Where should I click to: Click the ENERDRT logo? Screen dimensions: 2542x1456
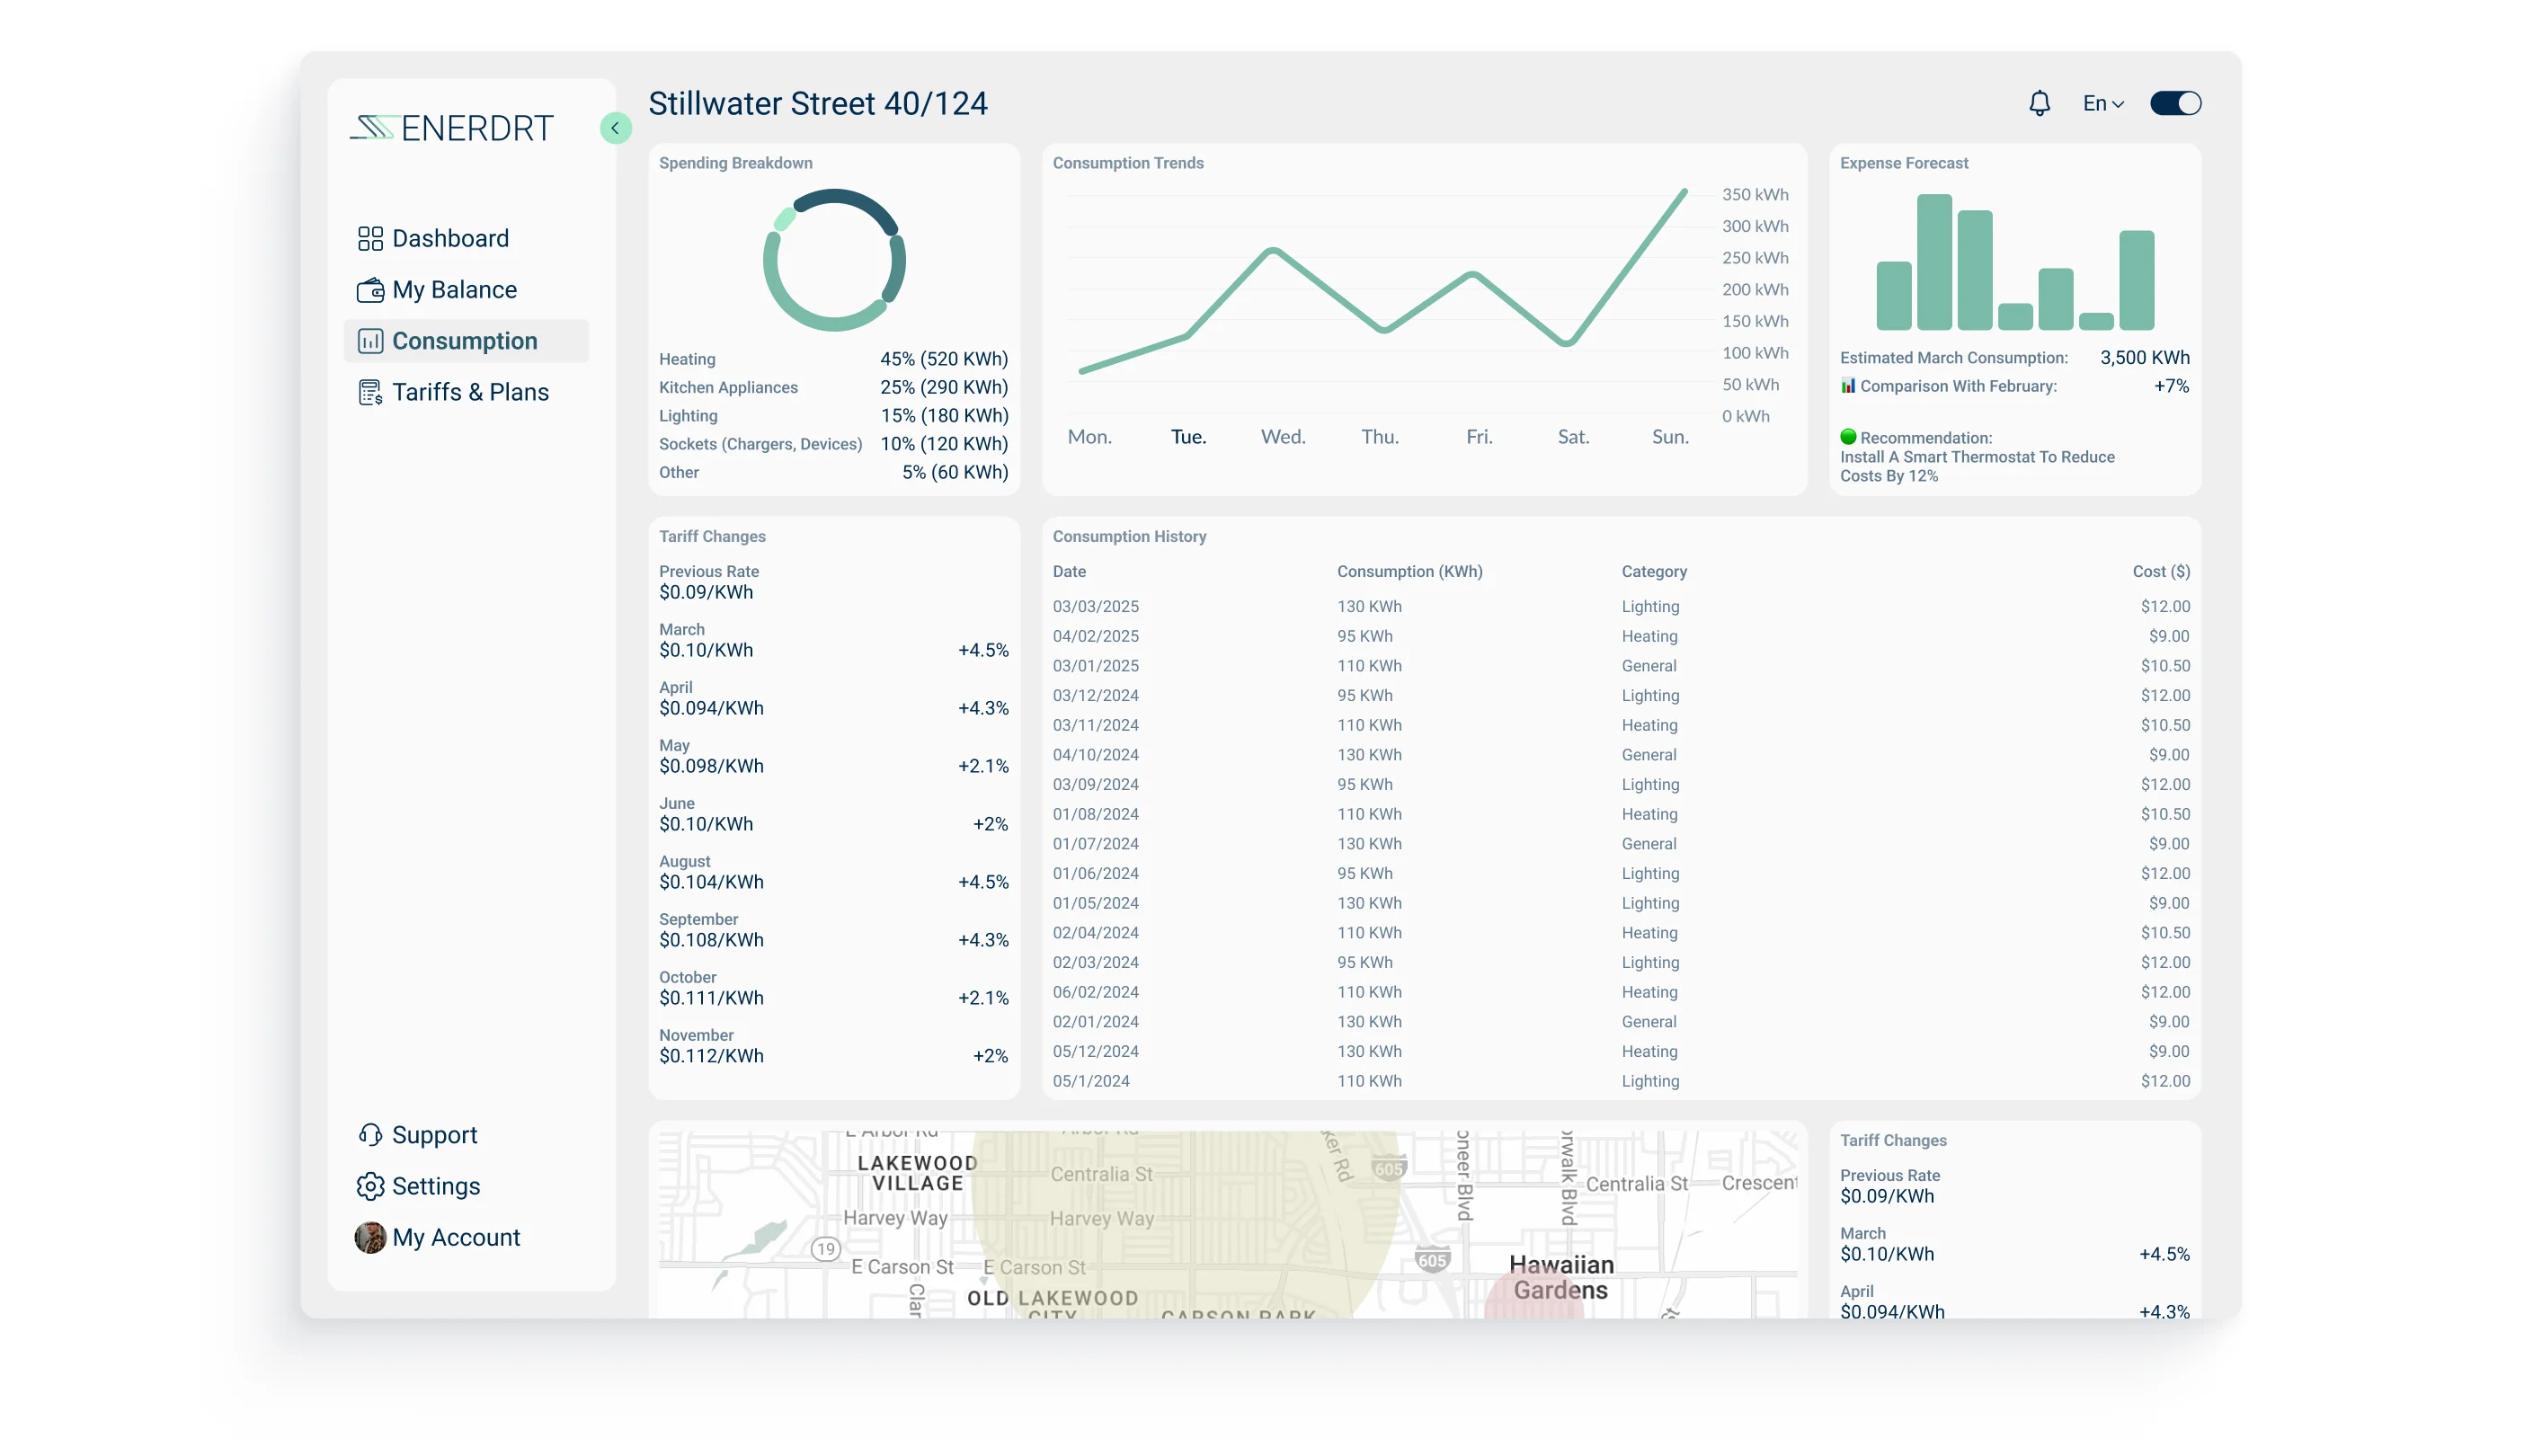[x=451, y=128]
